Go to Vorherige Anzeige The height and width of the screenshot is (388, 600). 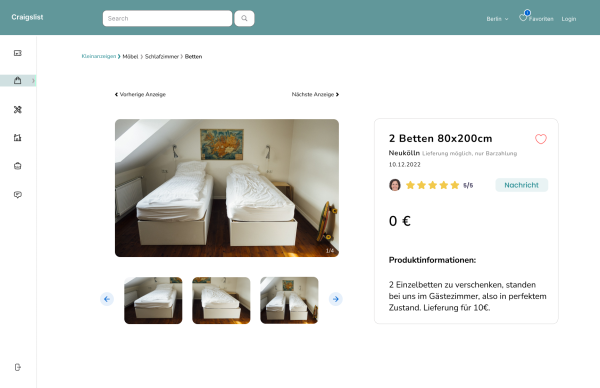(140, 94)
